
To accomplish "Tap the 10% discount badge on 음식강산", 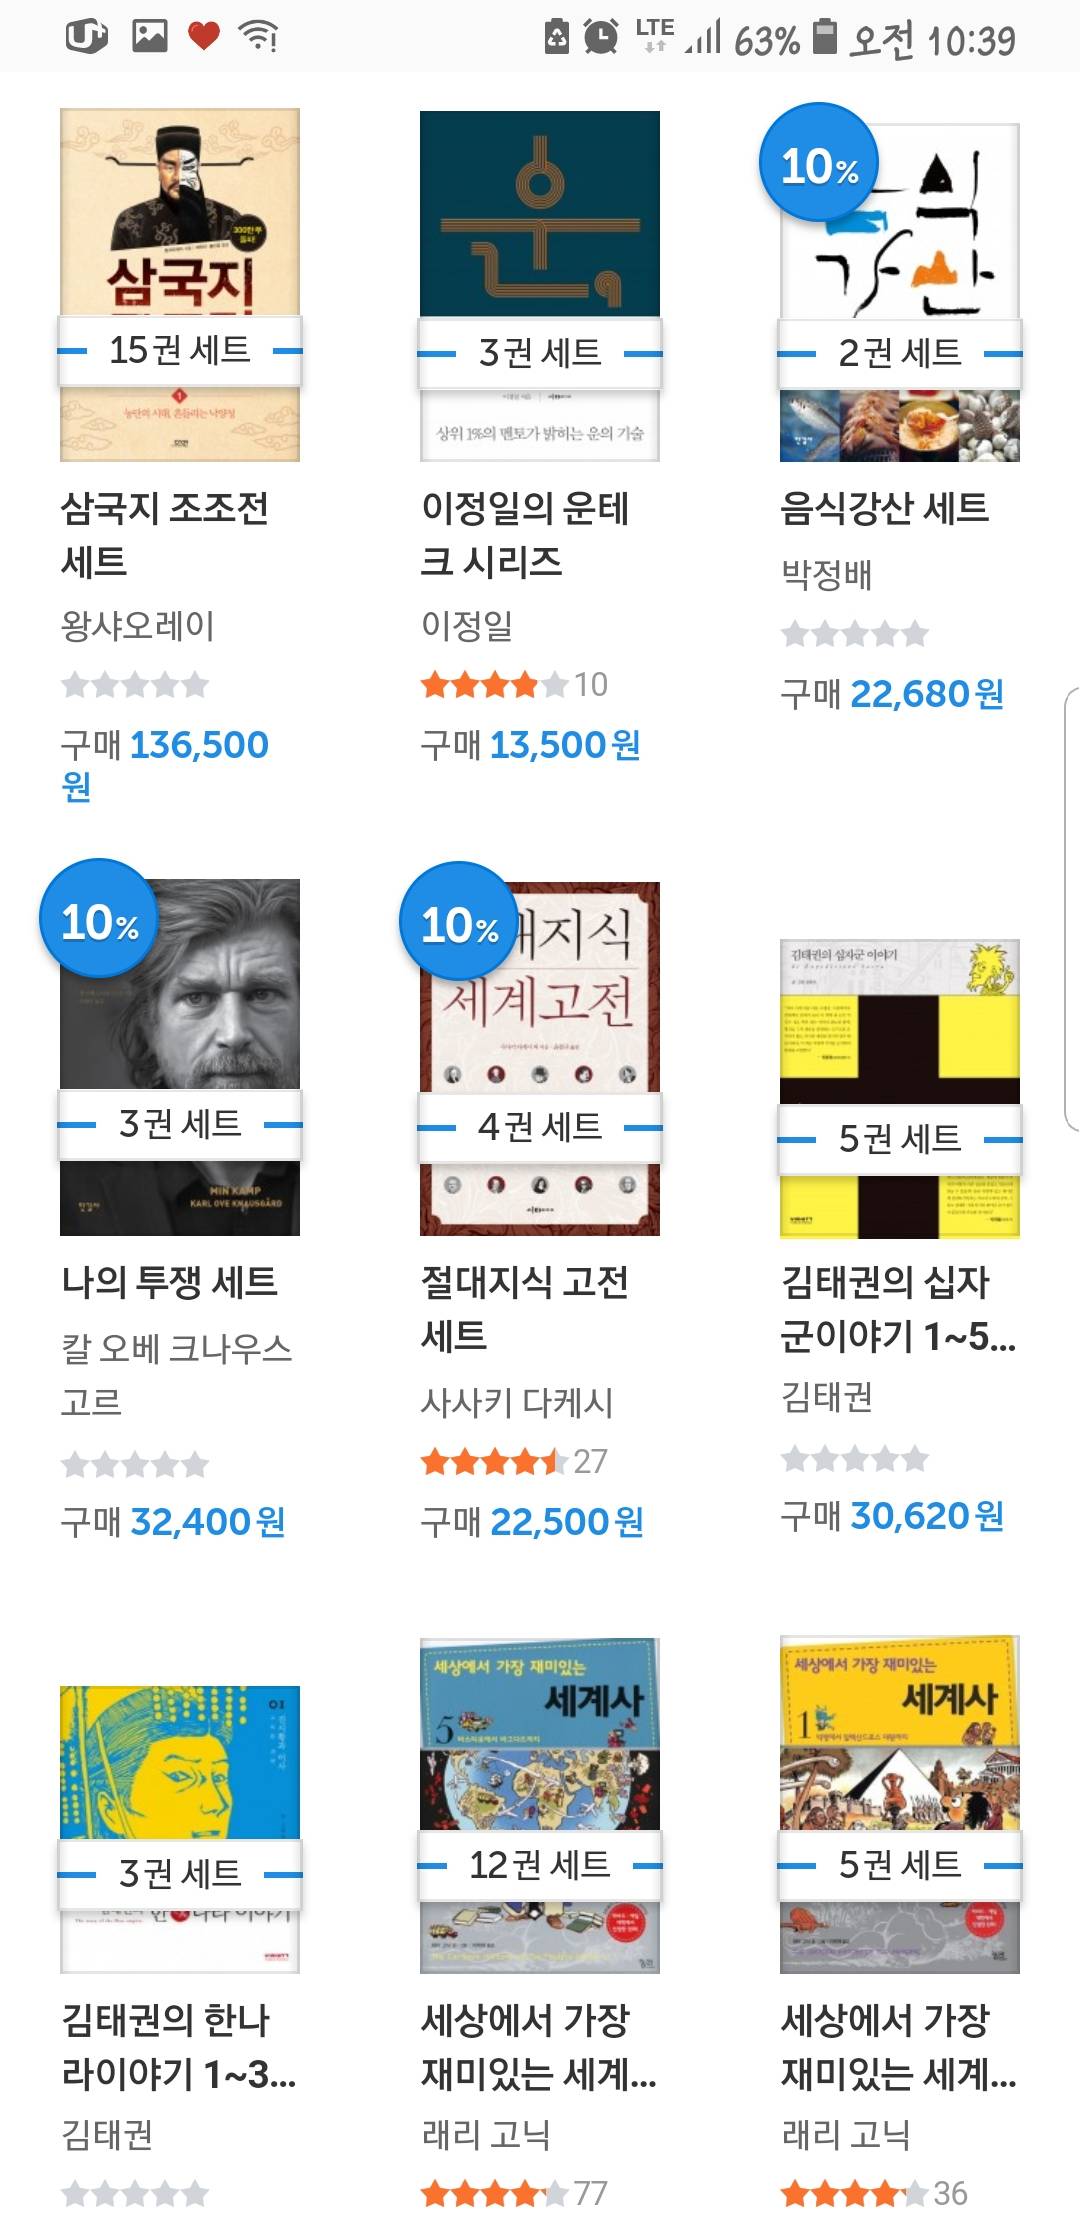I will [819, 163].
